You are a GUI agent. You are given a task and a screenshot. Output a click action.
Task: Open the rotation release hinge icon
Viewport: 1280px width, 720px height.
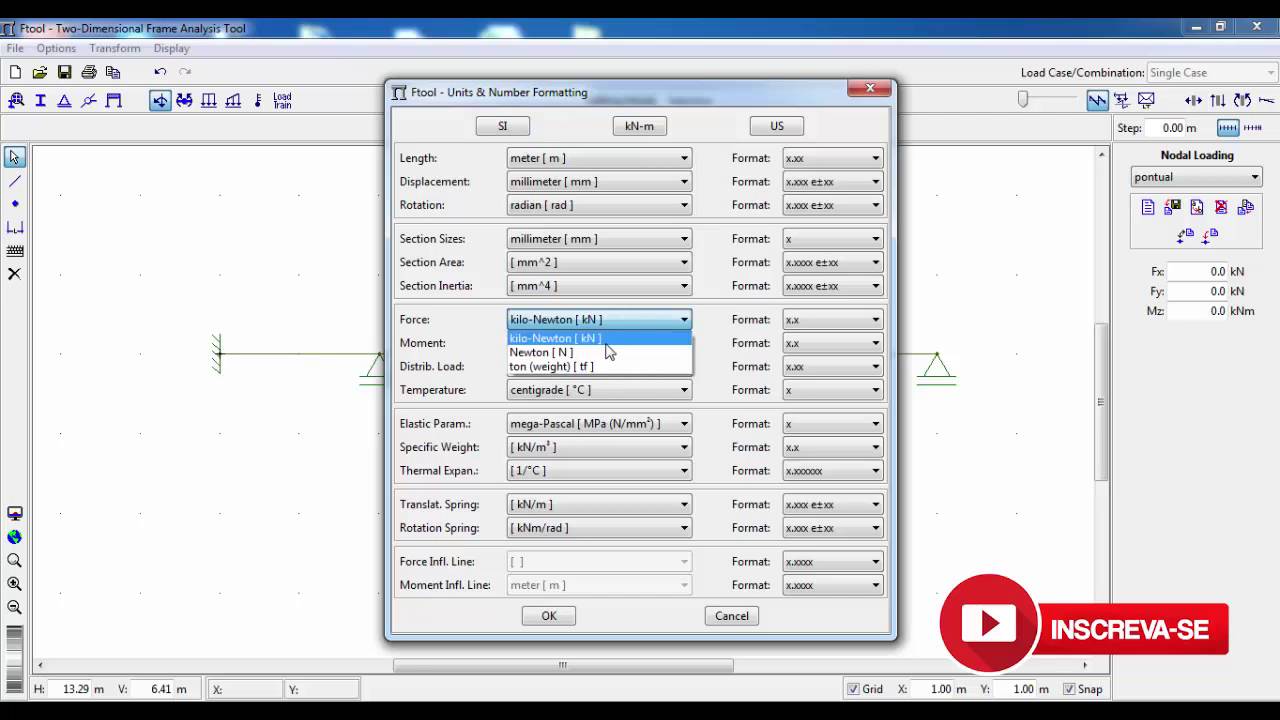pos(89,100)
